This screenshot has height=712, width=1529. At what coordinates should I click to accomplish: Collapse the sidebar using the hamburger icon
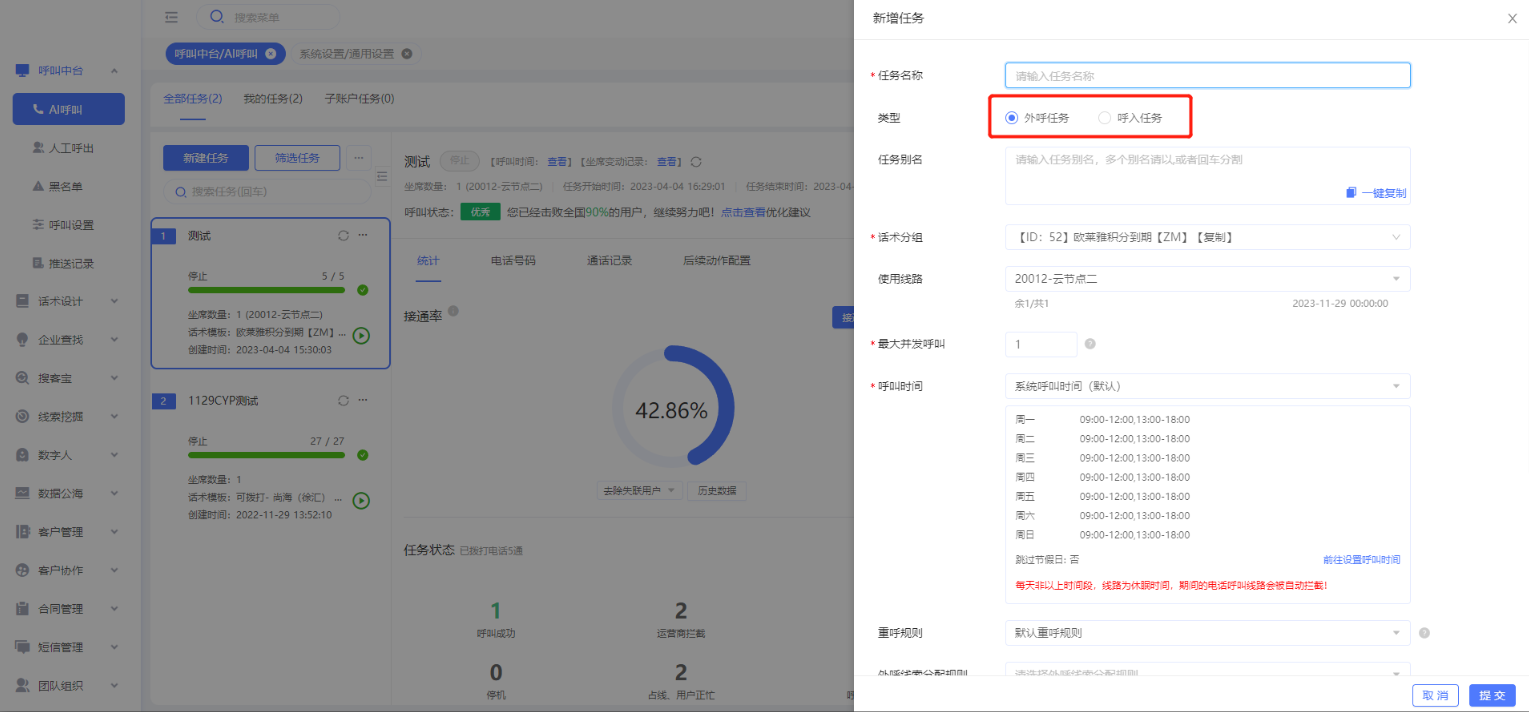click(172, 17)
